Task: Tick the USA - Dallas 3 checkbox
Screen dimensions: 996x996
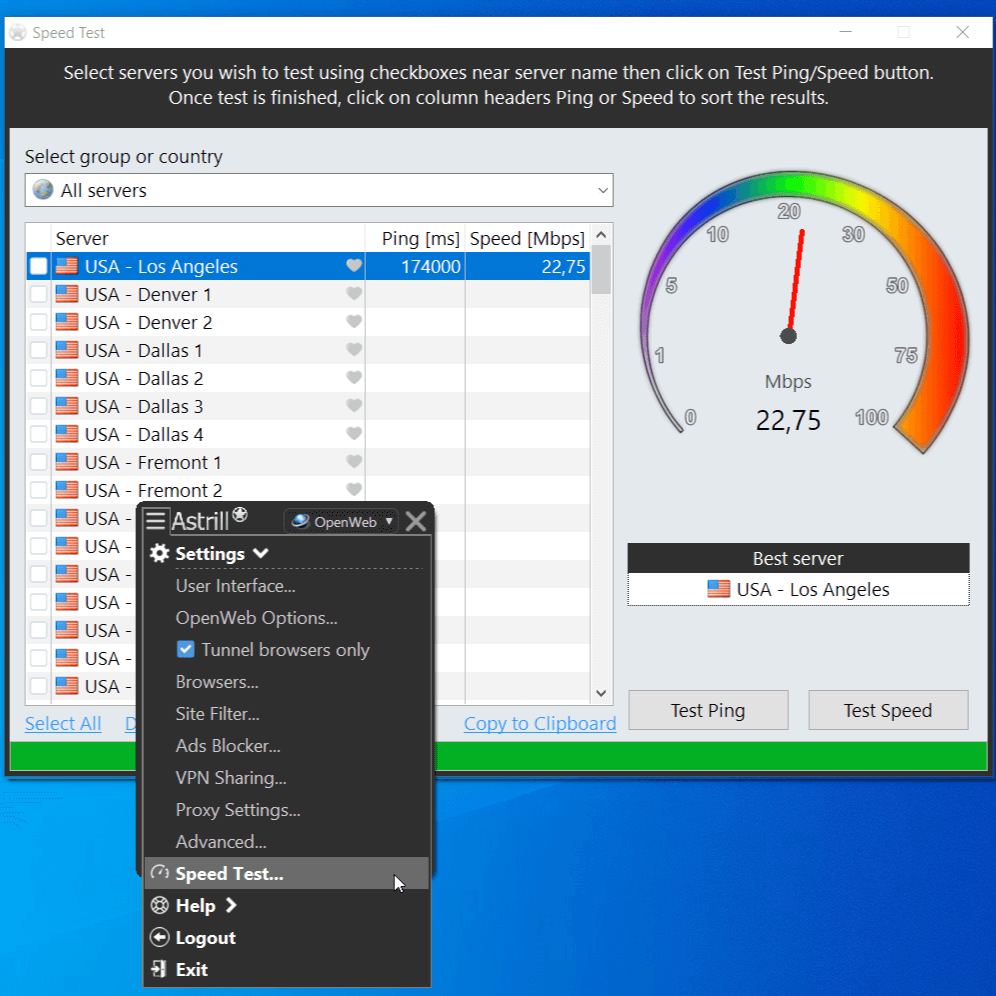Action: coord(39,406)
